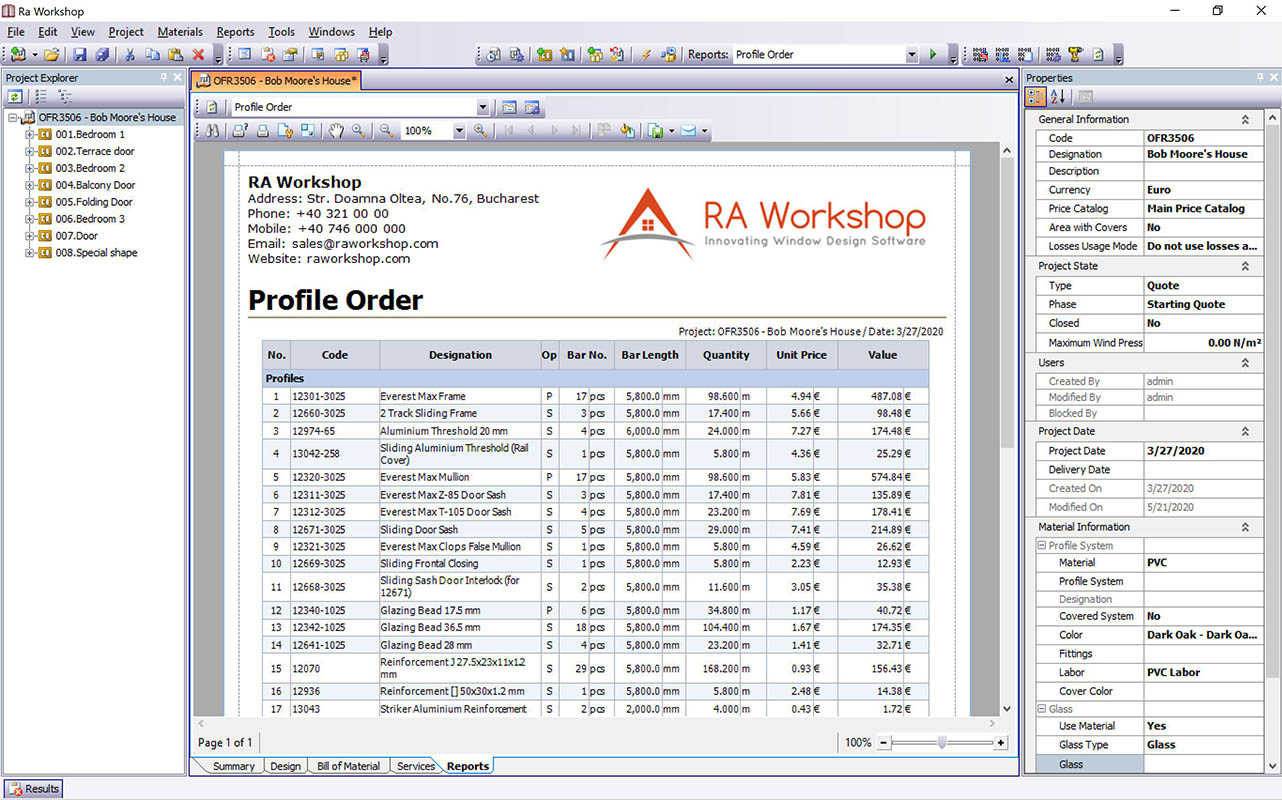Open the Tools menu
Screen dimensions: 1282x800
point(282,32)
